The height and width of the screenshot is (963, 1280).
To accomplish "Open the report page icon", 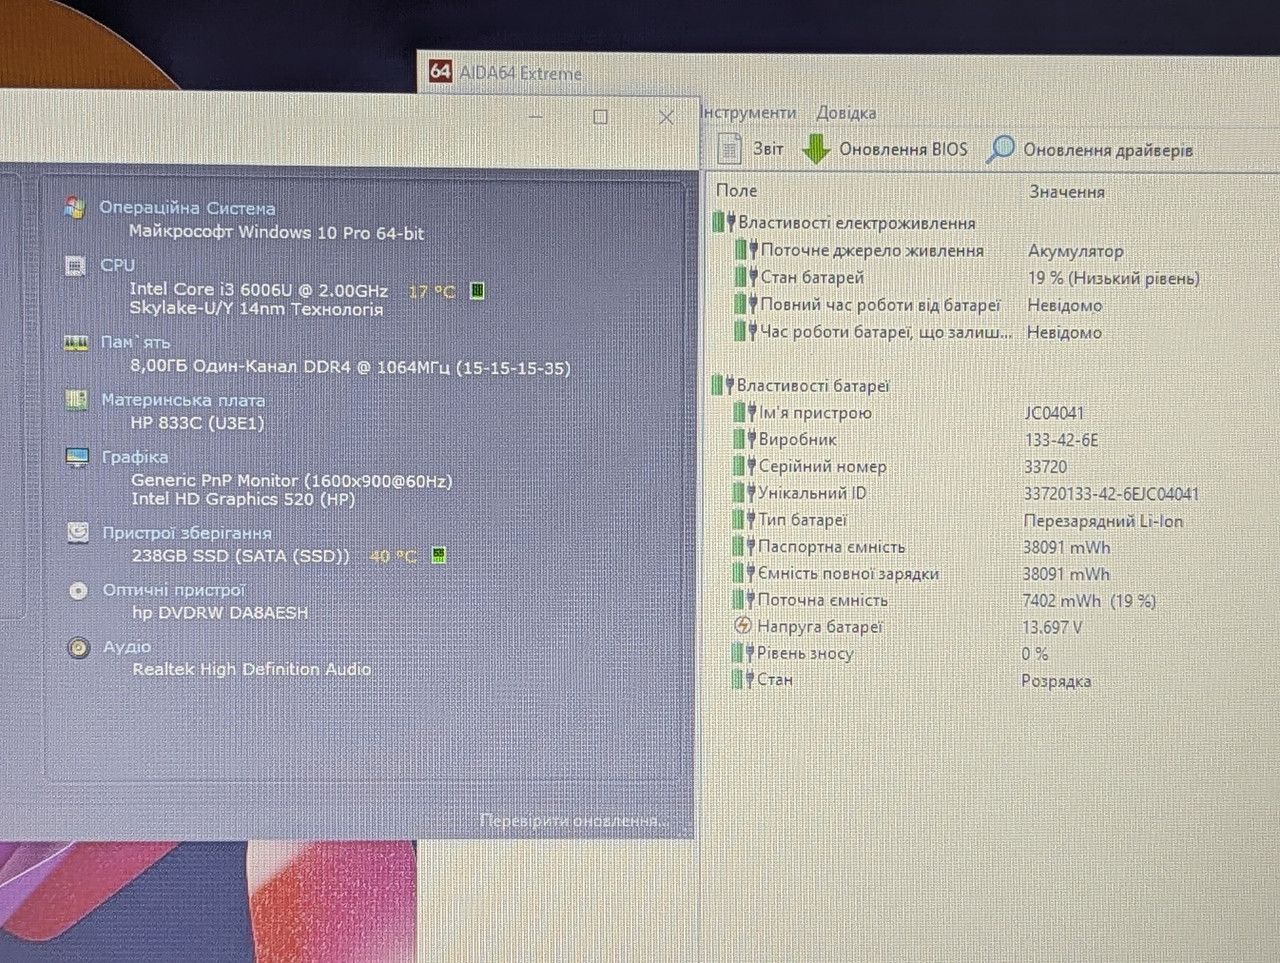I will click(730, 149).
